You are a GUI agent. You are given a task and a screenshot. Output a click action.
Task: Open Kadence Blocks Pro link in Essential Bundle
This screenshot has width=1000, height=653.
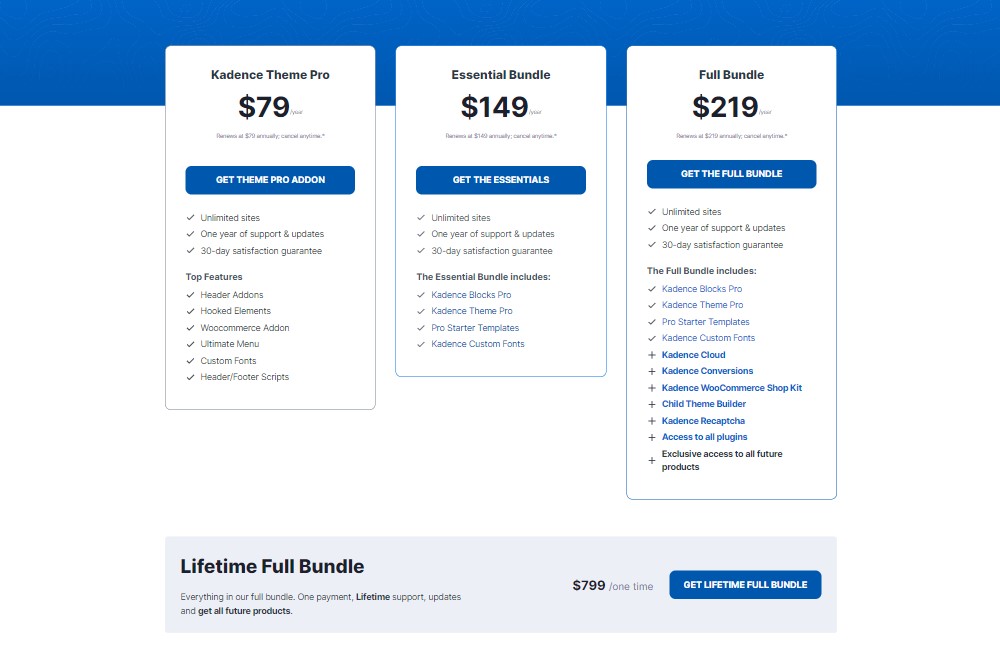pos(471,295)
